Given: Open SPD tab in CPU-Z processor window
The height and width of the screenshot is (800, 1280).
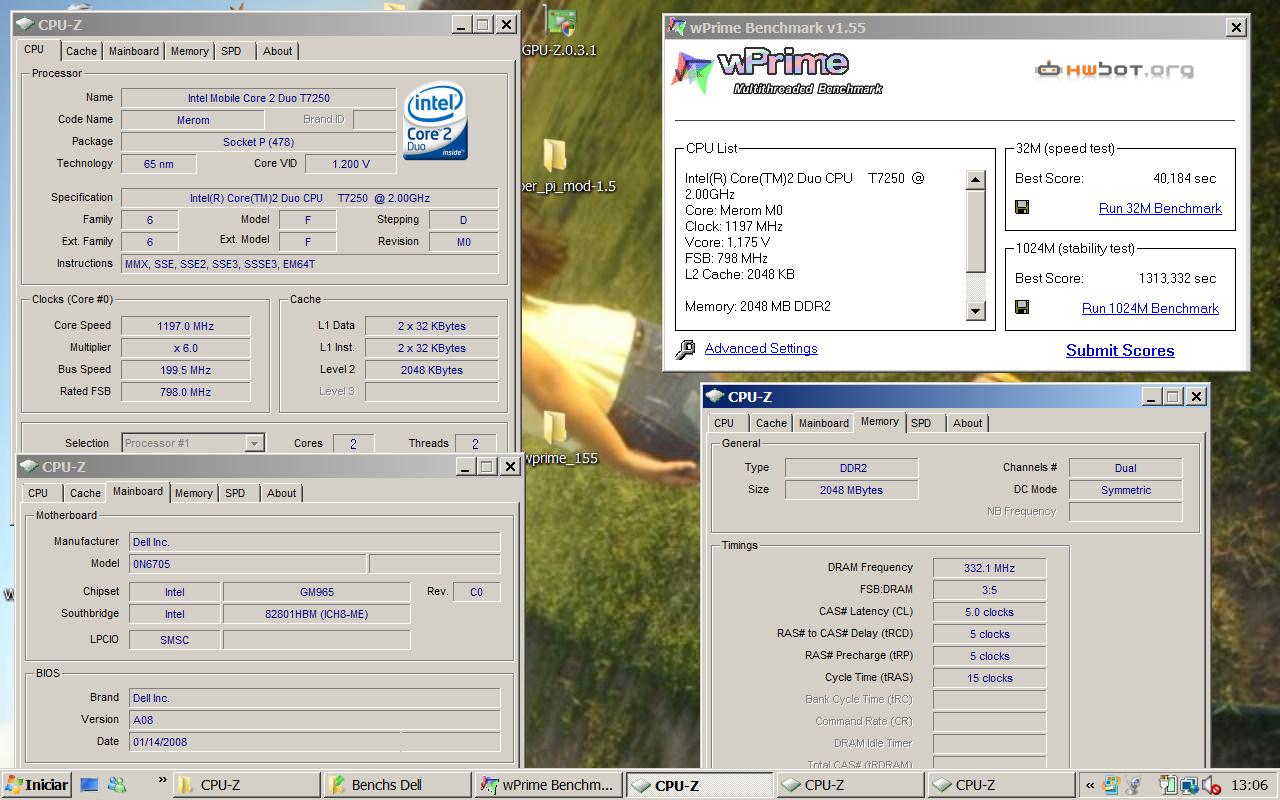Looking at the screenshot, I should pos(231,51).
